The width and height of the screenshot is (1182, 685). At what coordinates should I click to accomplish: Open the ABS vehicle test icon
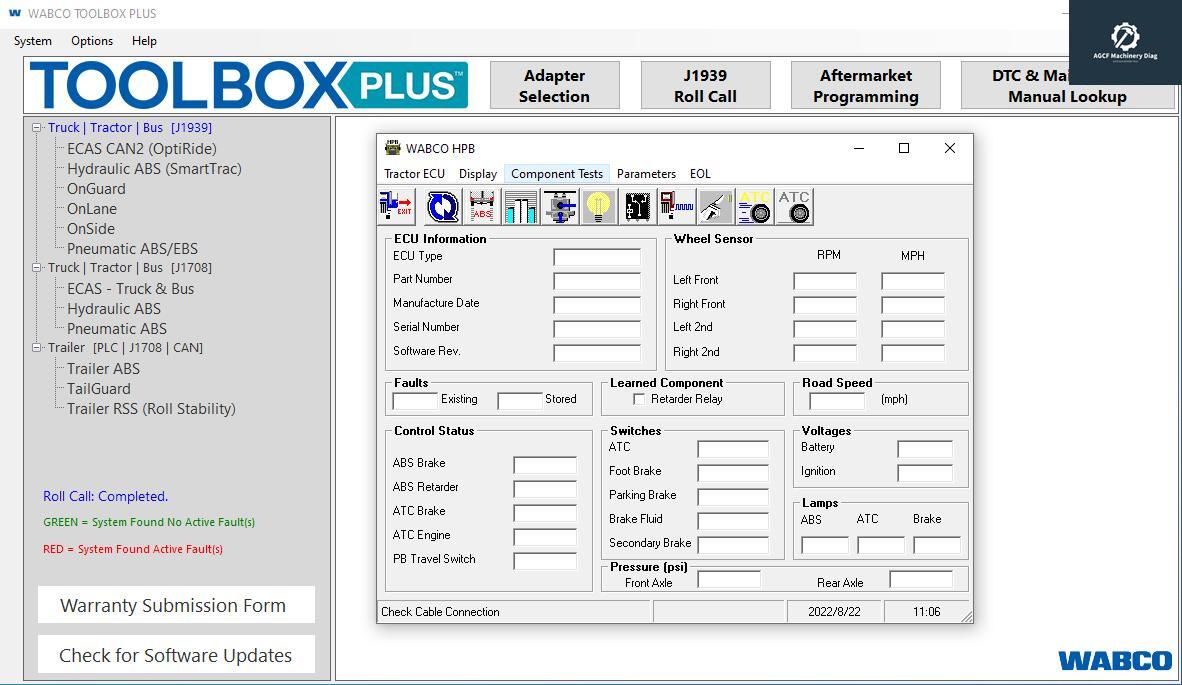480,206
